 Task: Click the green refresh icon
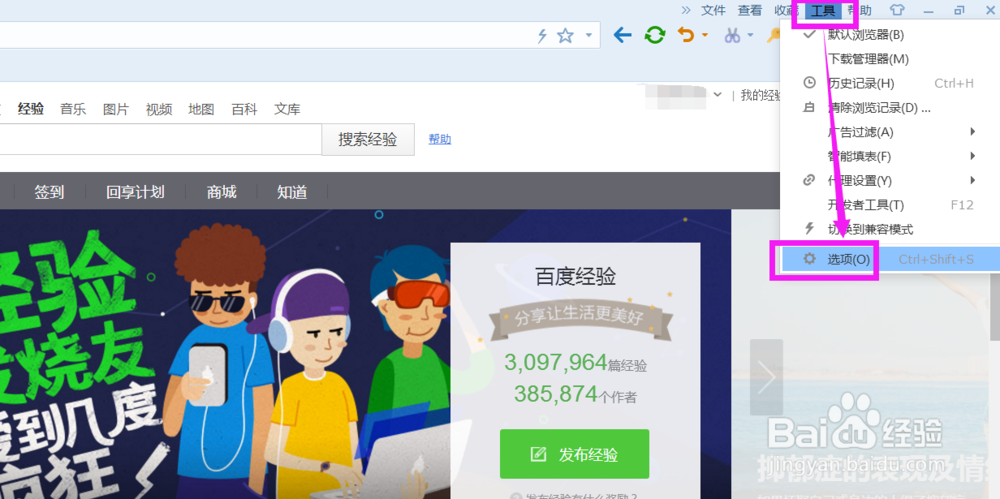tap(654, 35)
